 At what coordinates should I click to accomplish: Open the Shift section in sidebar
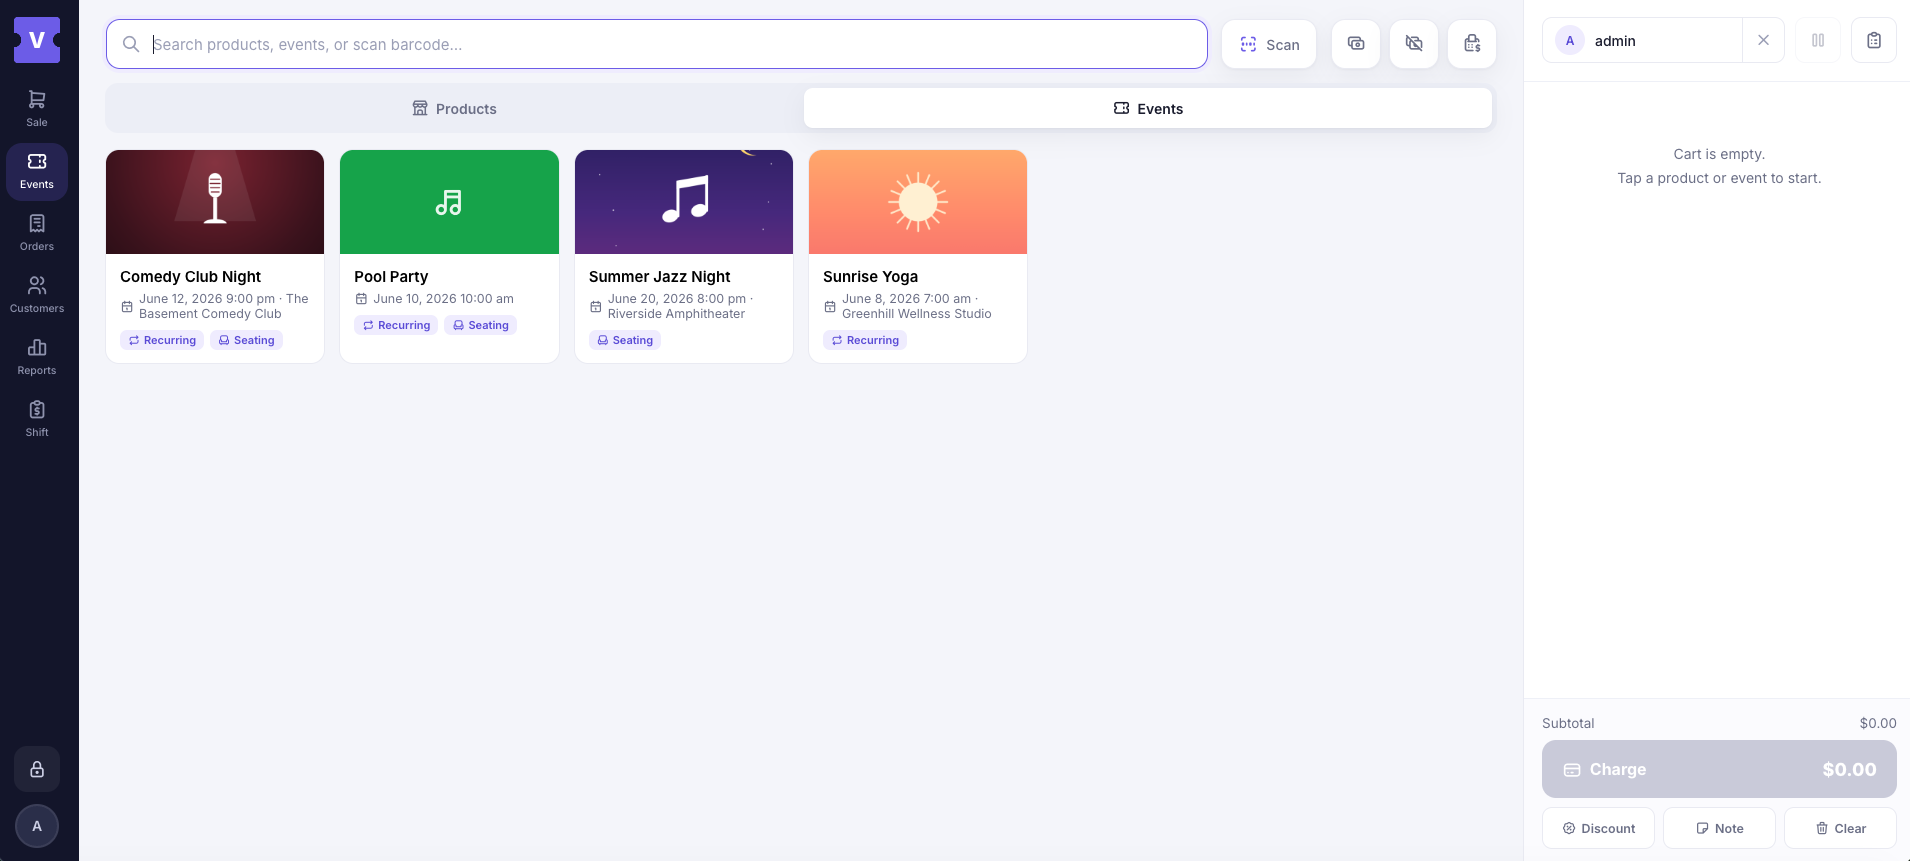pos(37,419)
